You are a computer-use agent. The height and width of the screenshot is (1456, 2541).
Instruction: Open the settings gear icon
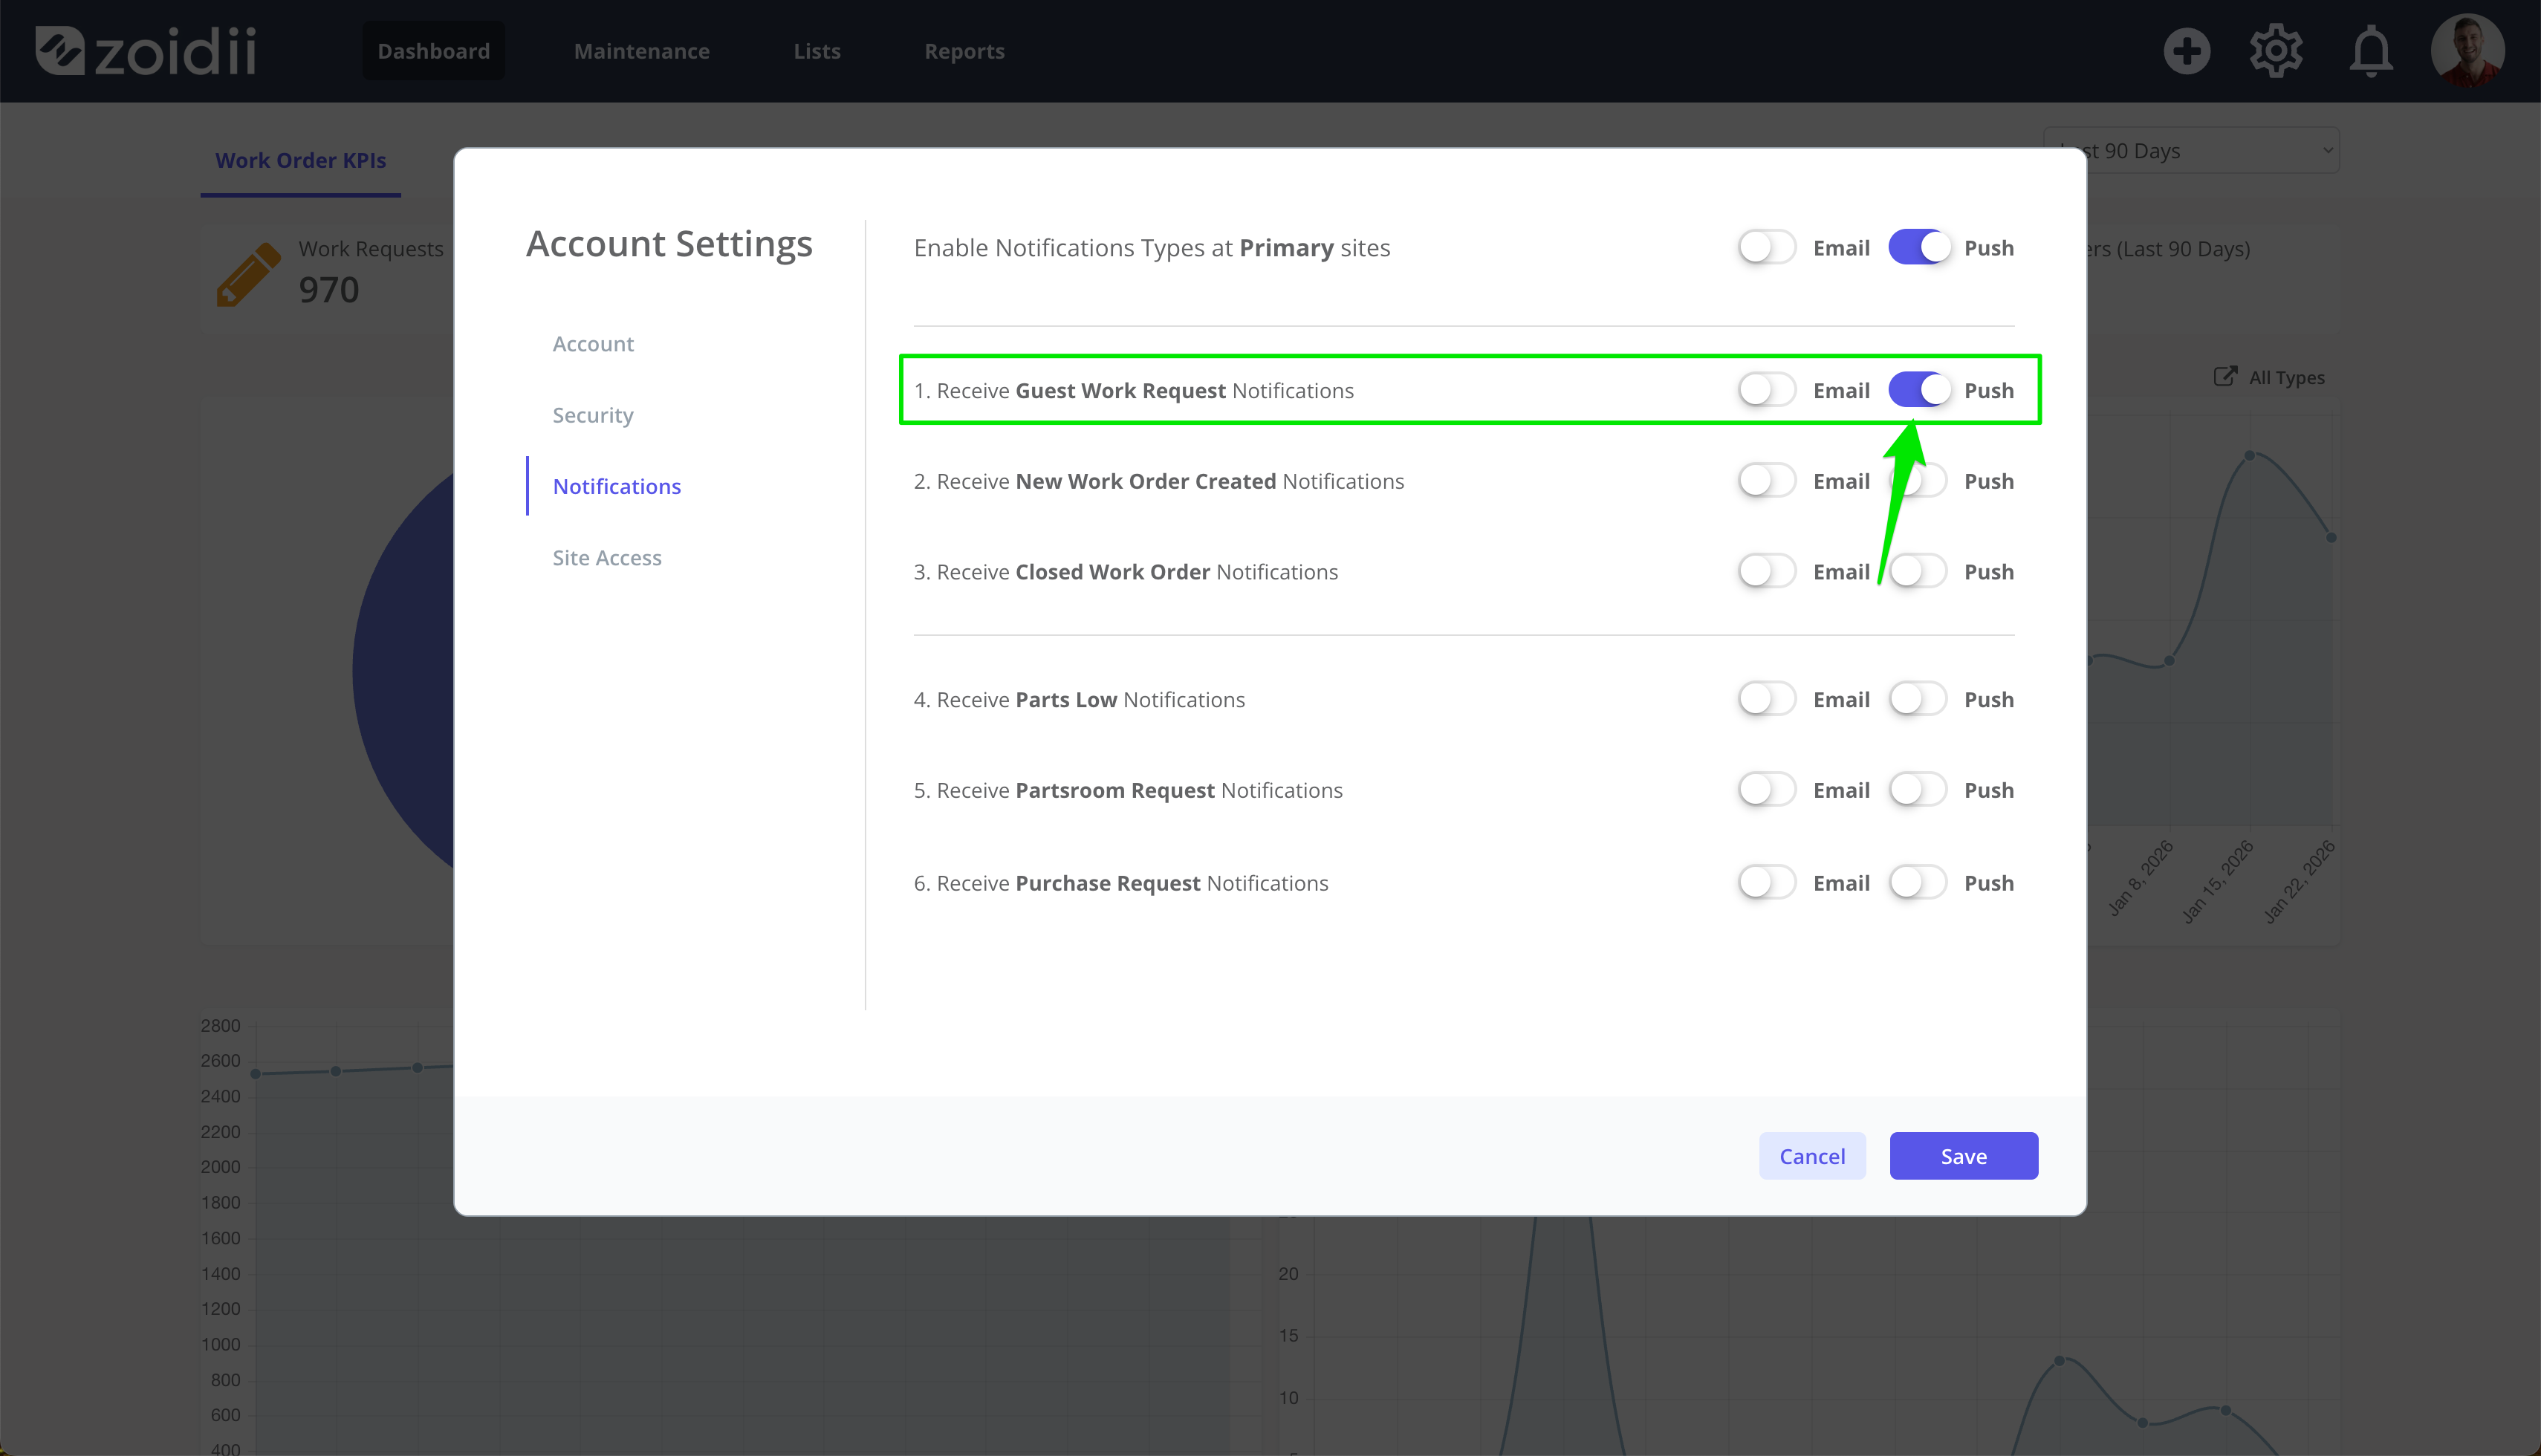coord(2276,51)
